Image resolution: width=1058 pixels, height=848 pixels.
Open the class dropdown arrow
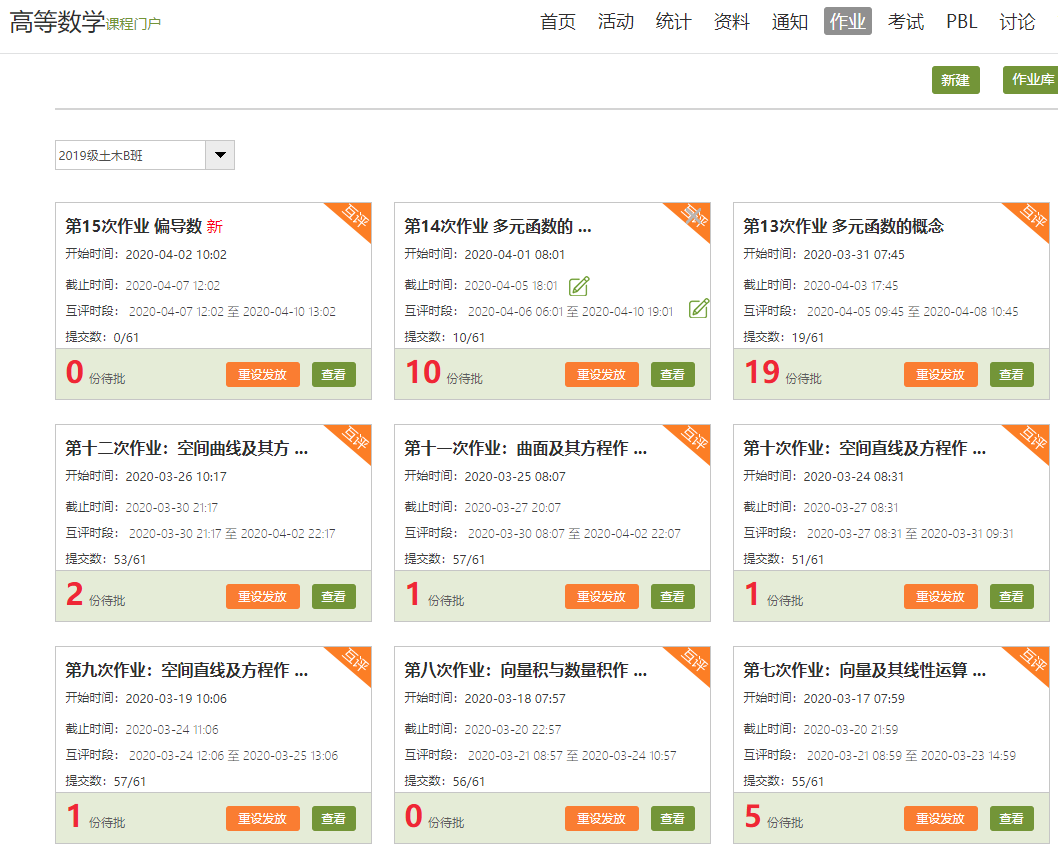(219, 155)
